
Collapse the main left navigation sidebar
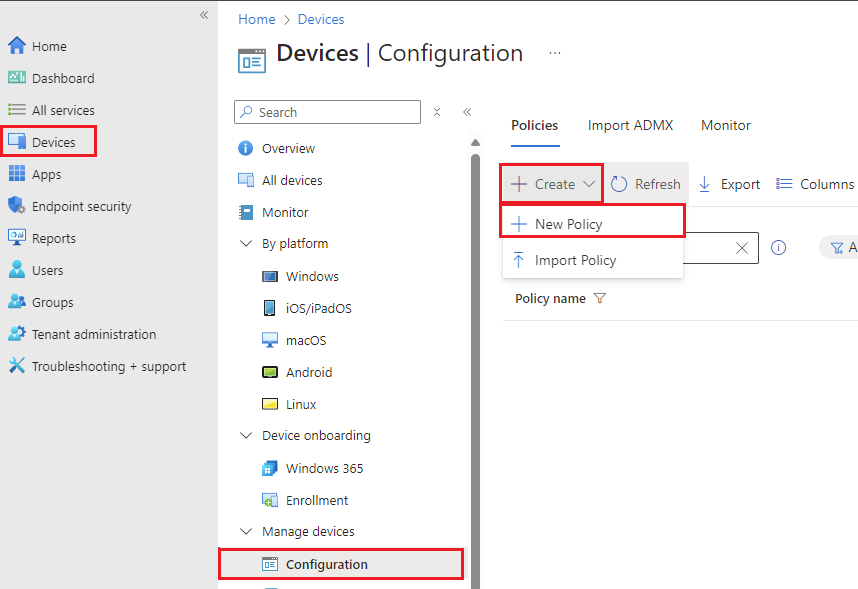click(x=204, y=15)
